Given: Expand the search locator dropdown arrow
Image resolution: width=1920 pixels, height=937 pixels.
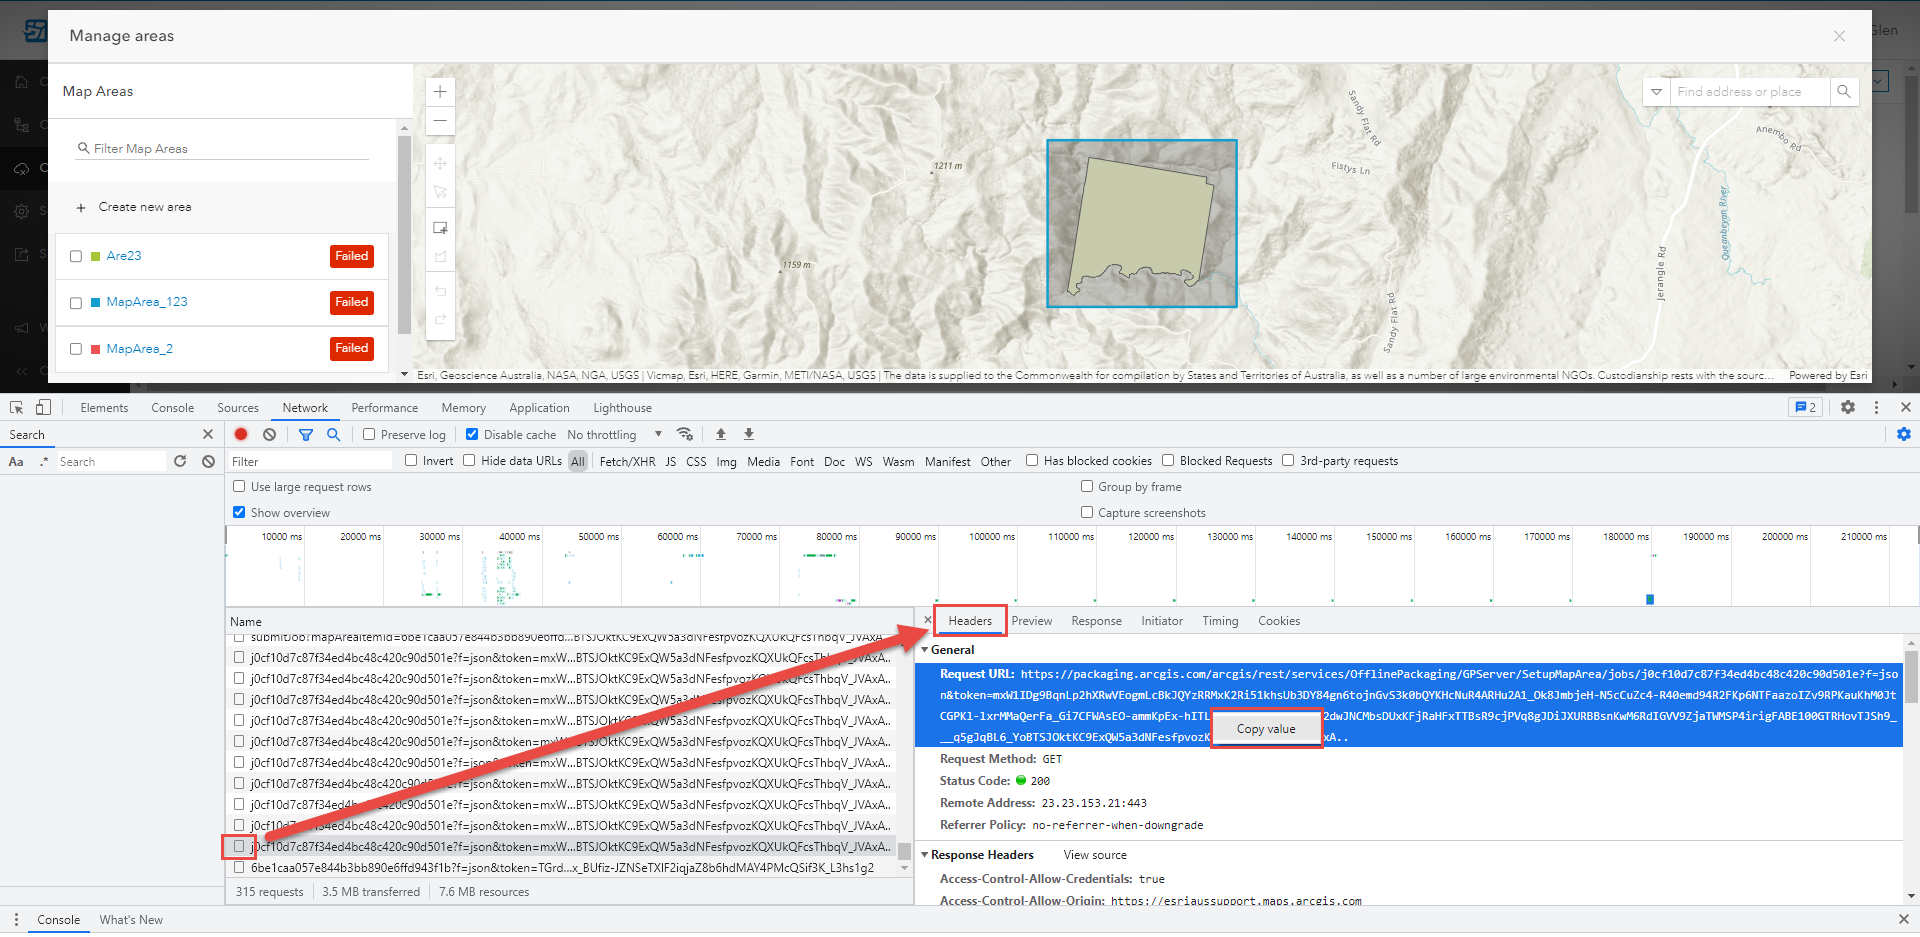Looking at the screenshot, I should [1657, 92].
